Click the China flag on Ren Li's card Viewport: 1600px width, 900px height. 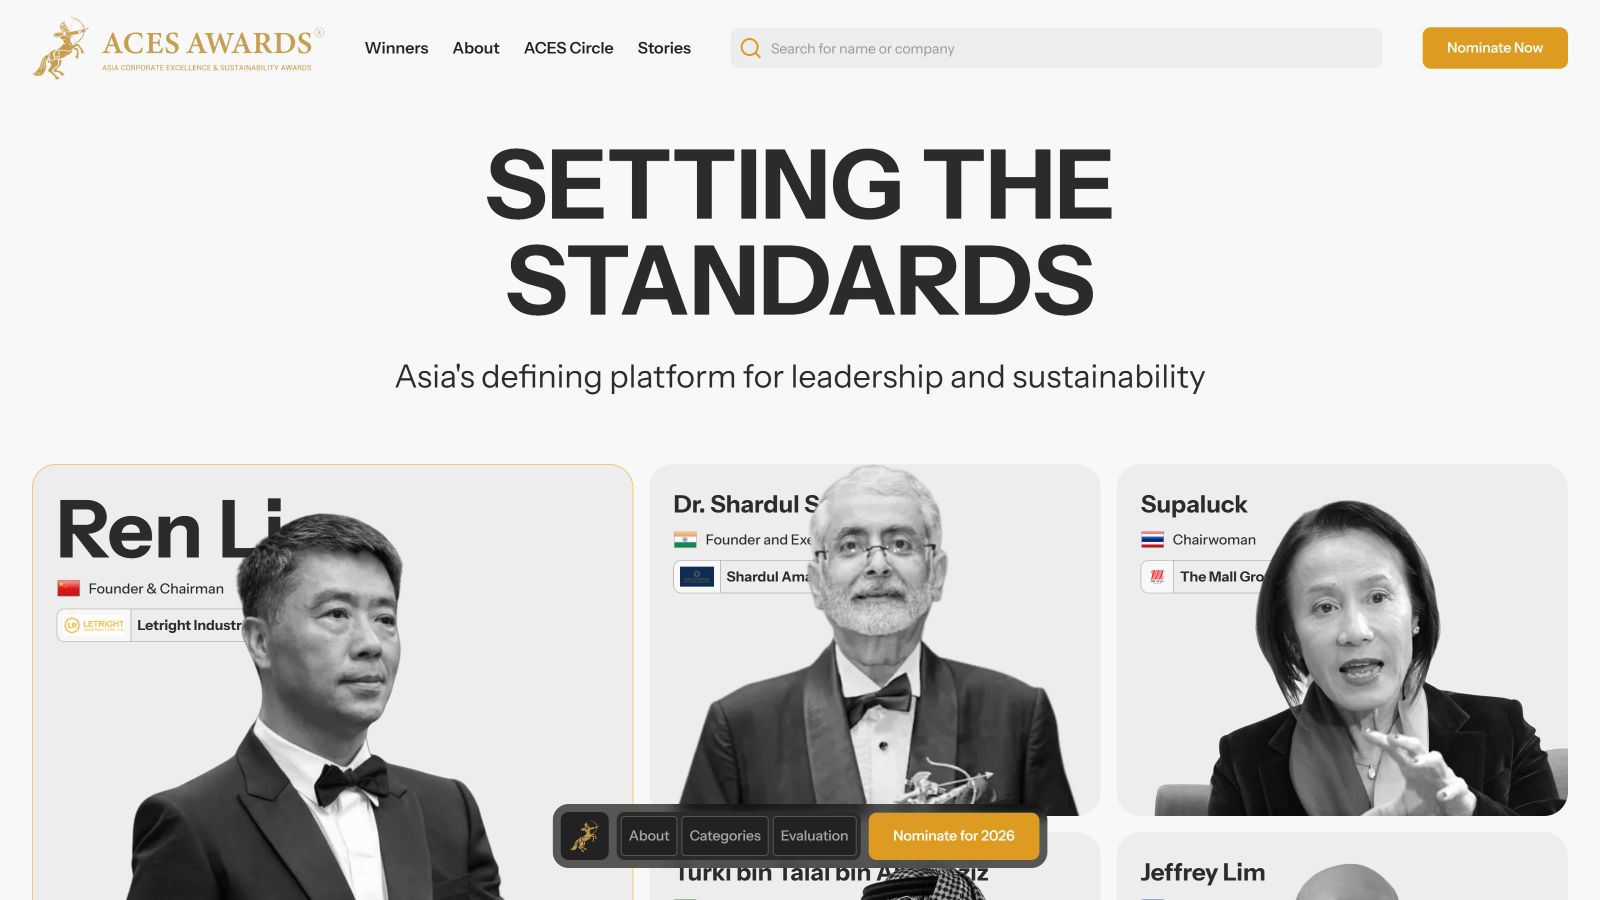pyautogui.click(x=69, y=588)
